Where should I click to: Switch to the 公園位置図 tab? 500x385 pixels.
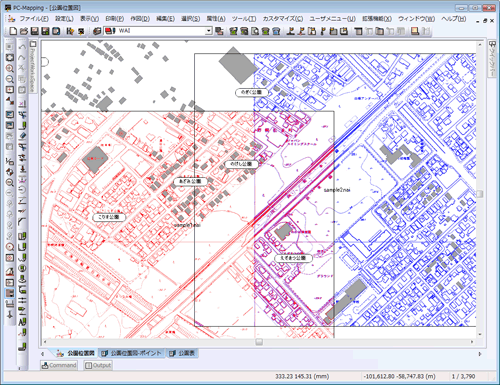(x=76, y=353)
